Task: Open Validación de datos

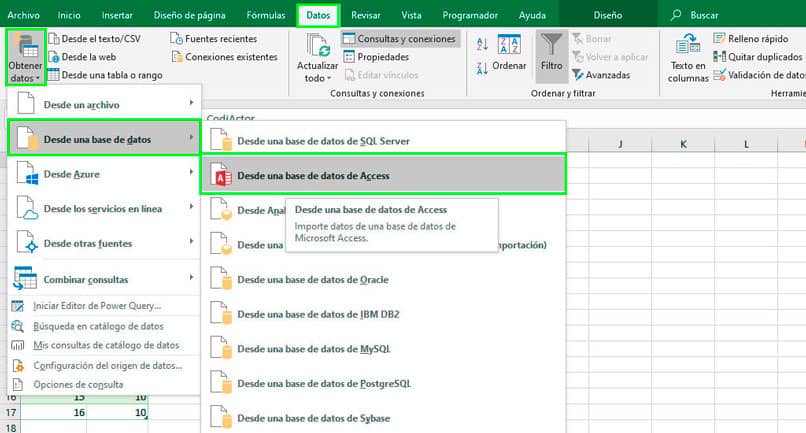Action: 759,75
